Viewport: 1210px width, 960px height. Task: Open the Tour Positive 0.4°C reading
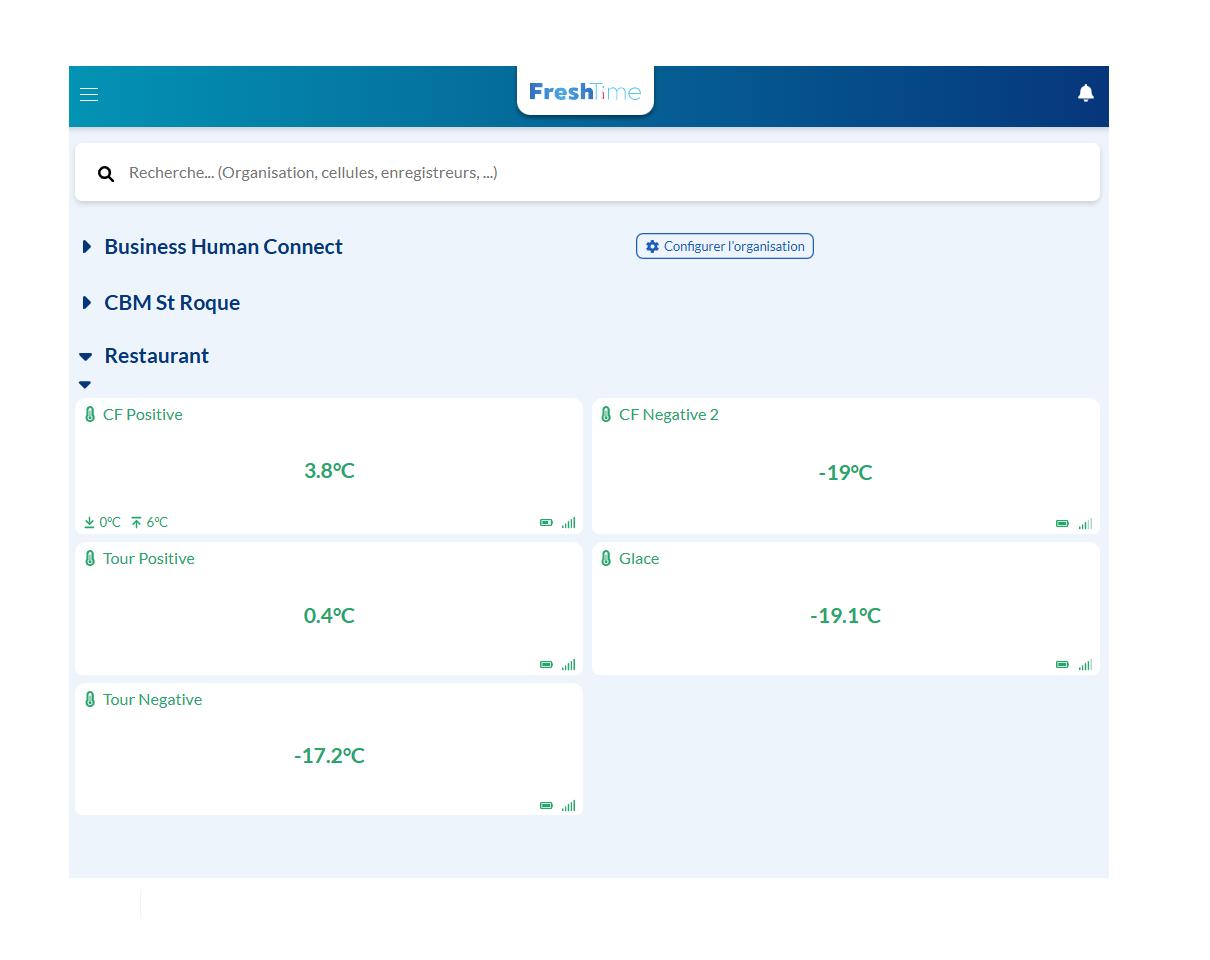(329, 616)
